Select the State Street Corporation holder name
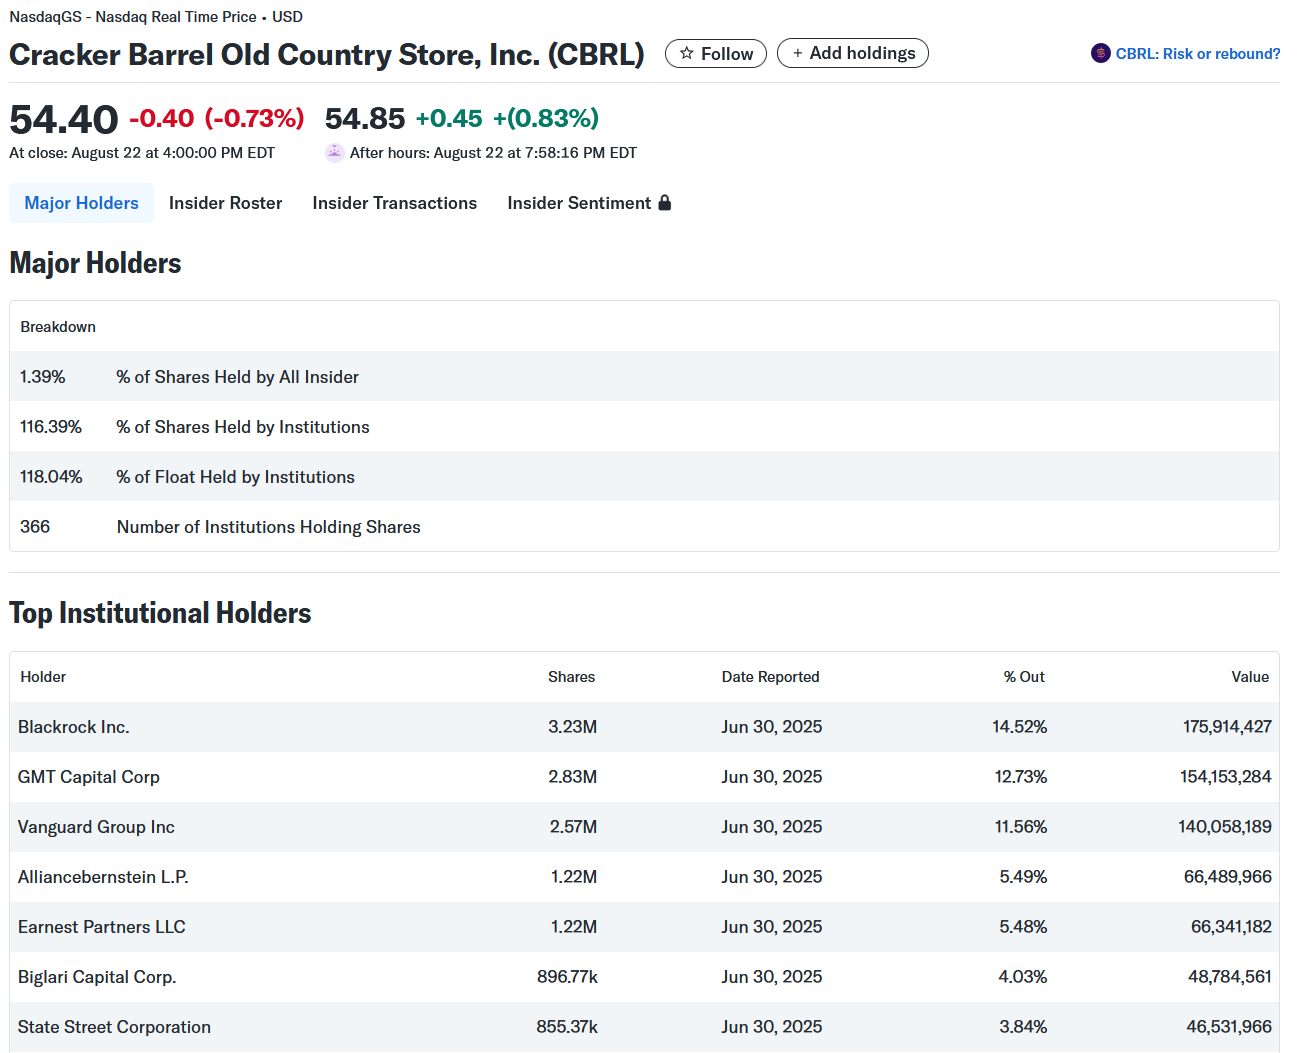 point(114,1027)
